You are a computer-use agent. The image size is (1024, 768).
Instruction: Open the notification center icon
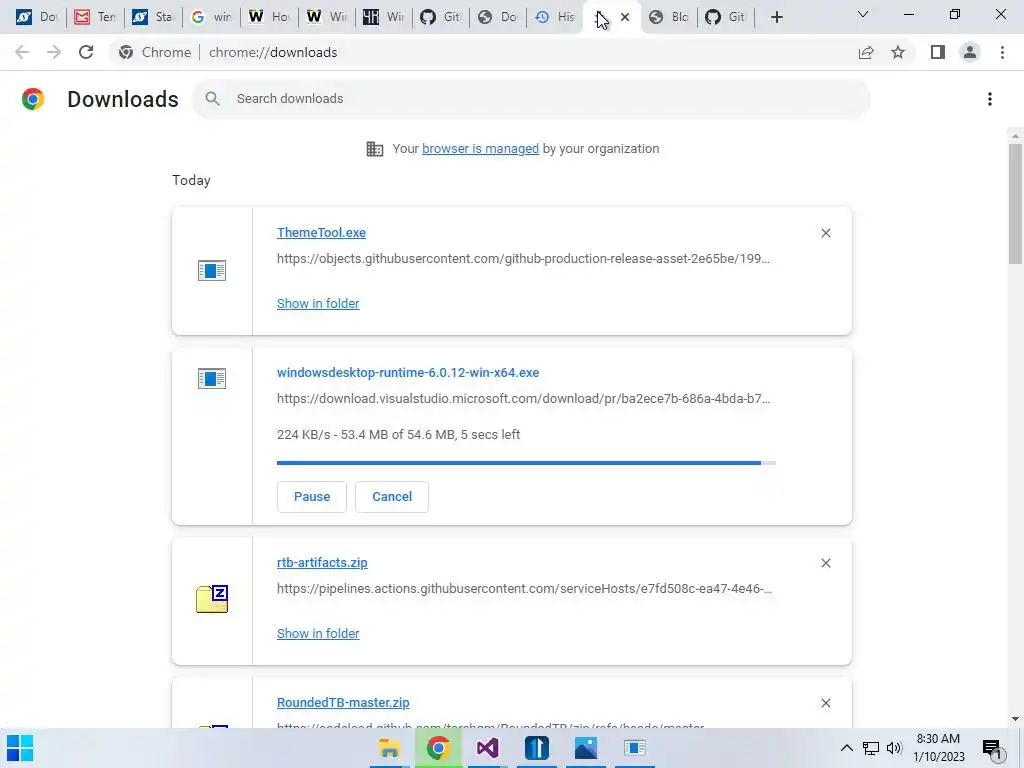tap(992, 748)
